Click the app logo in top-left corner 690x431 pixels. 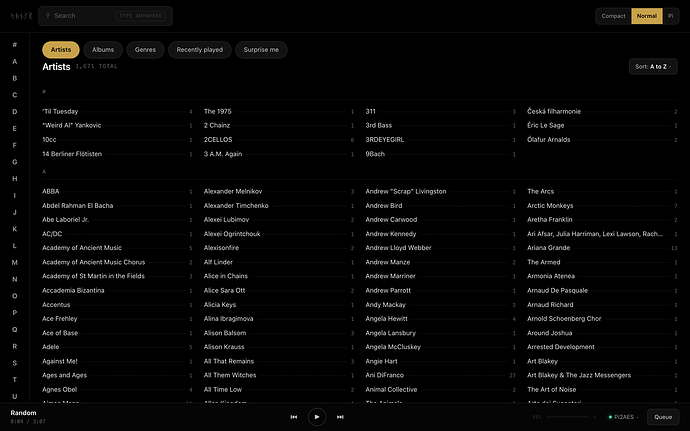(x=22, y=16)
